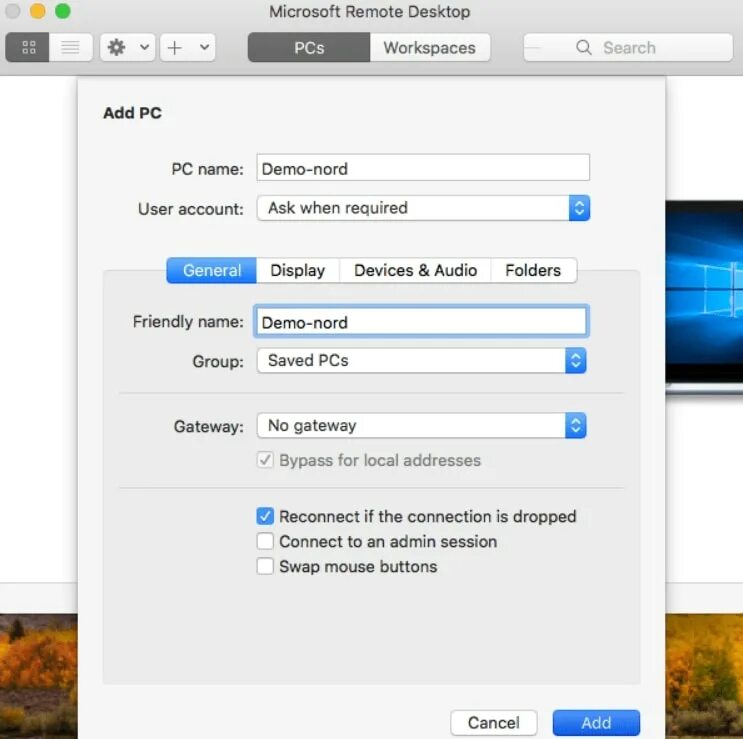This screenshot has height=739, width=743.
Task: Open the Devices & Audio tab
Action: [415, 270]
